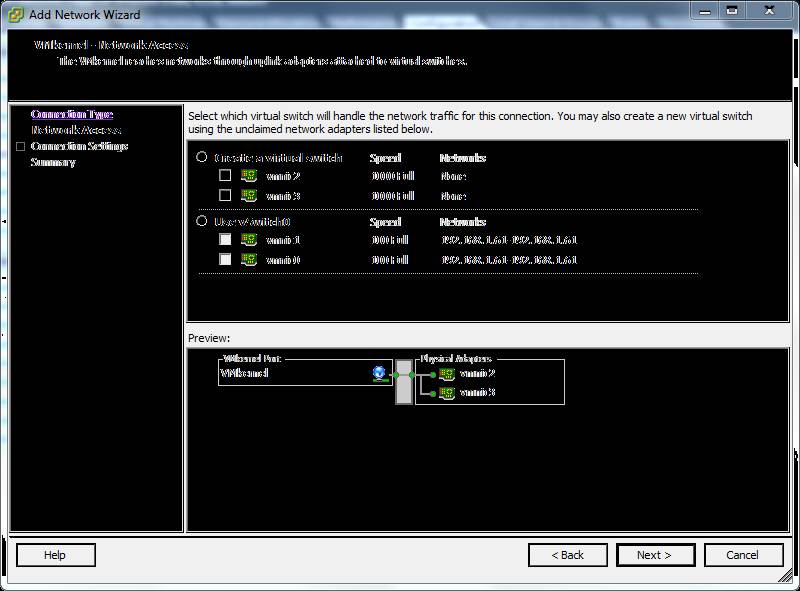
Task: Click the Next button
Action: click(655, 555)
